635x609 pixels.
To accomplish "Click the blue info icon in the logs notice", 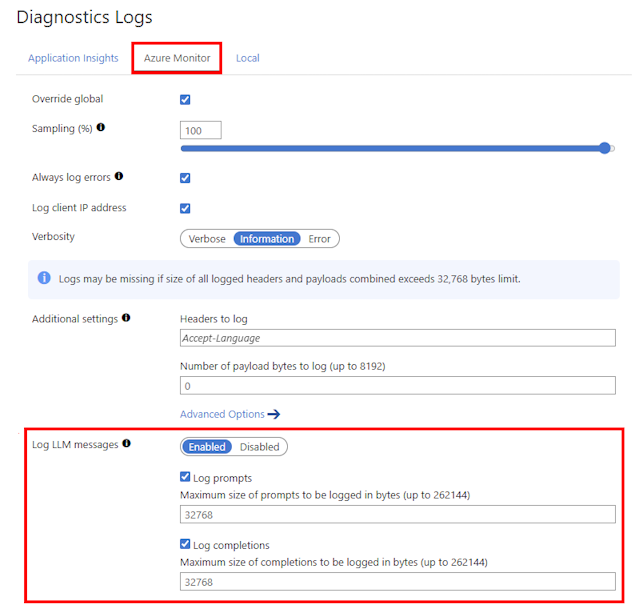I will pyautogui.click(x=43, y=278).
